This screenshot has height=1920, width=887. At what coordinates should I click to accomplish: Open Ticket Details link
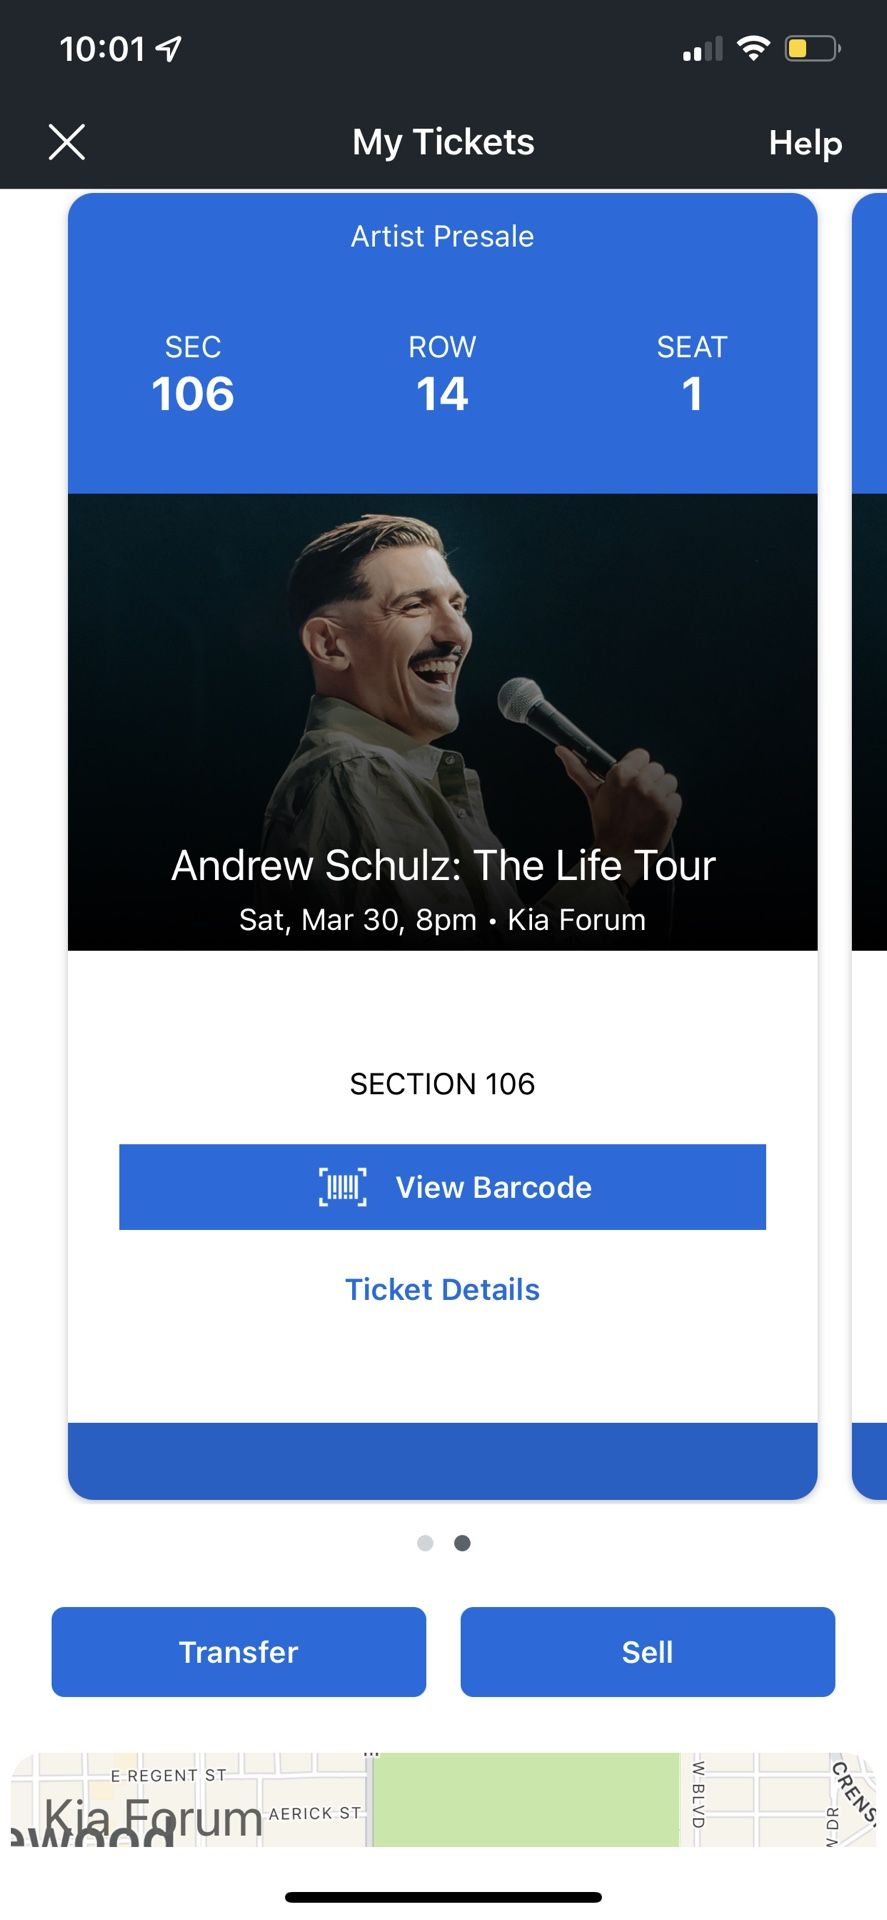point(442,1290)
